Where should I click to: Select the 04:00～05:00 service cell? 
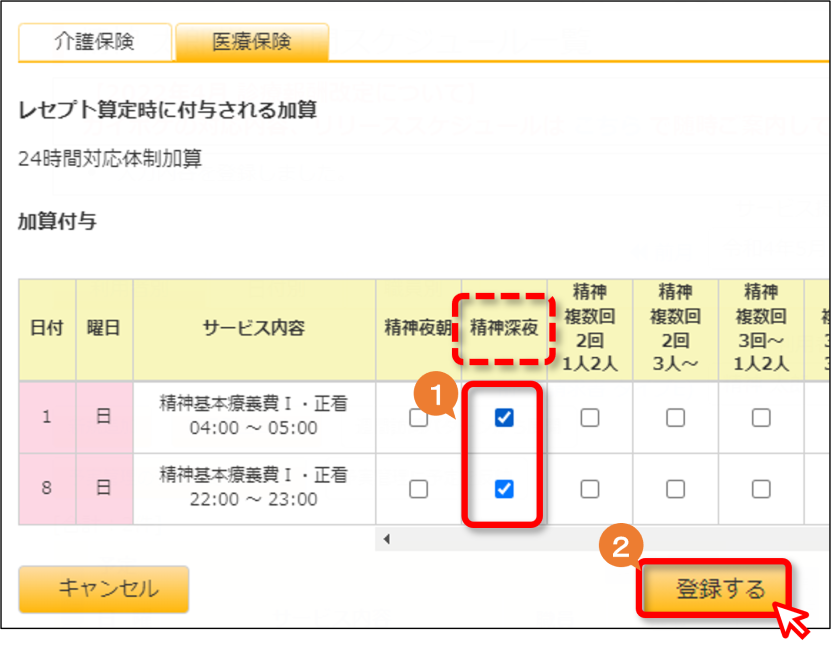click(254, 416)
